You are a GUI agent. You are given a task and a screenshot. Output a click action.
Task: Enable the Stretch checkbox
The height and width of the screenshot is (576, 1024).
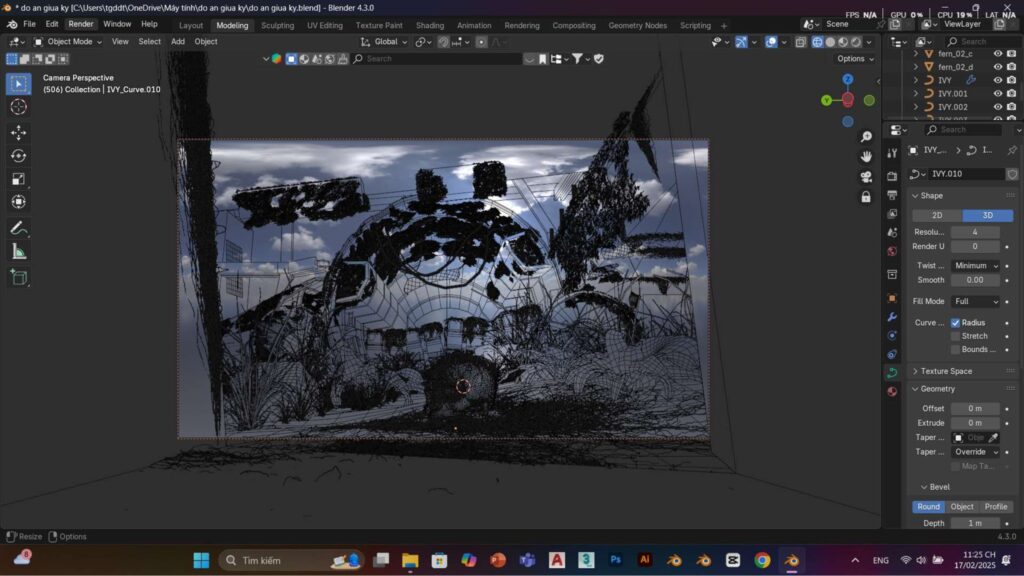click(955, 336)
